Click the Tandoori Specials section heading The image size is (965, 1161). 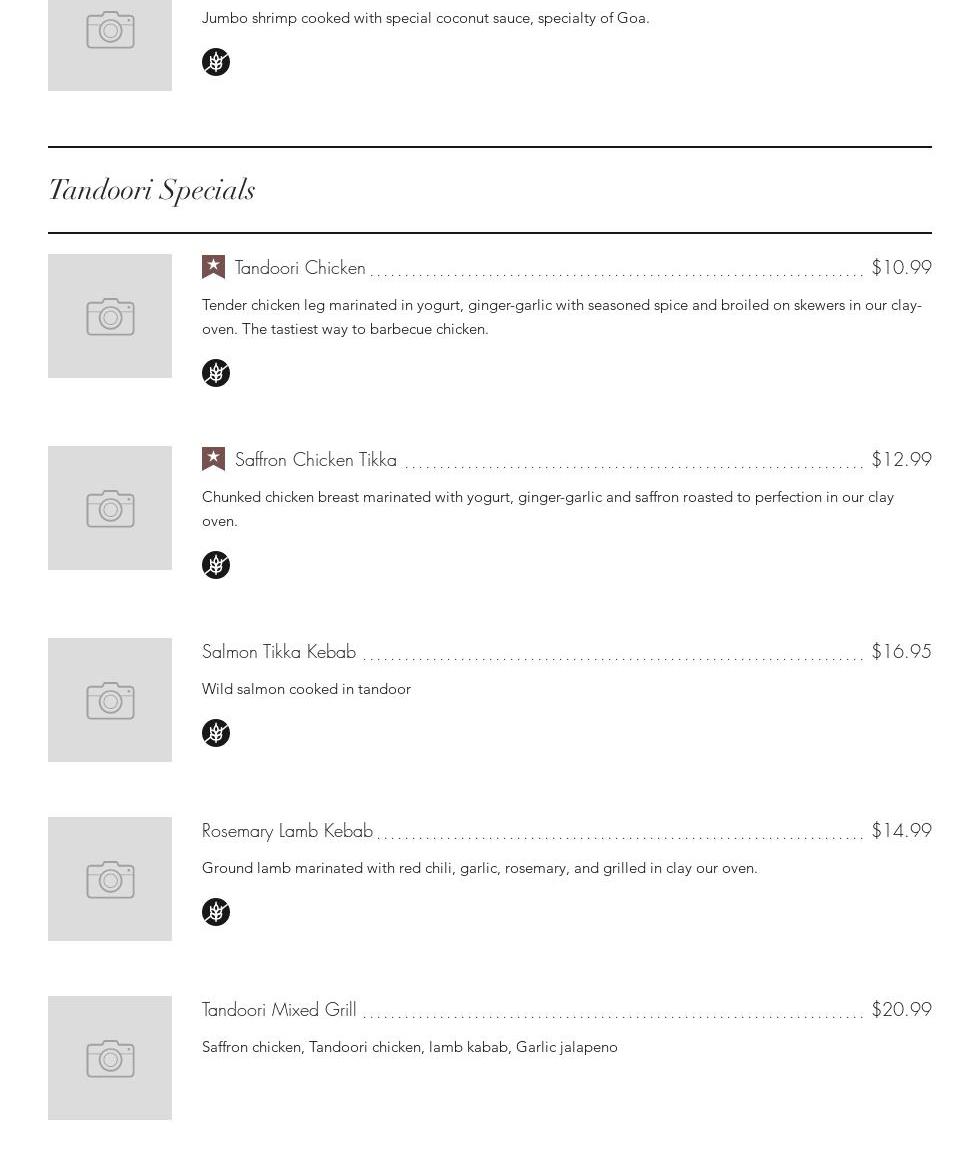point(152,190)
